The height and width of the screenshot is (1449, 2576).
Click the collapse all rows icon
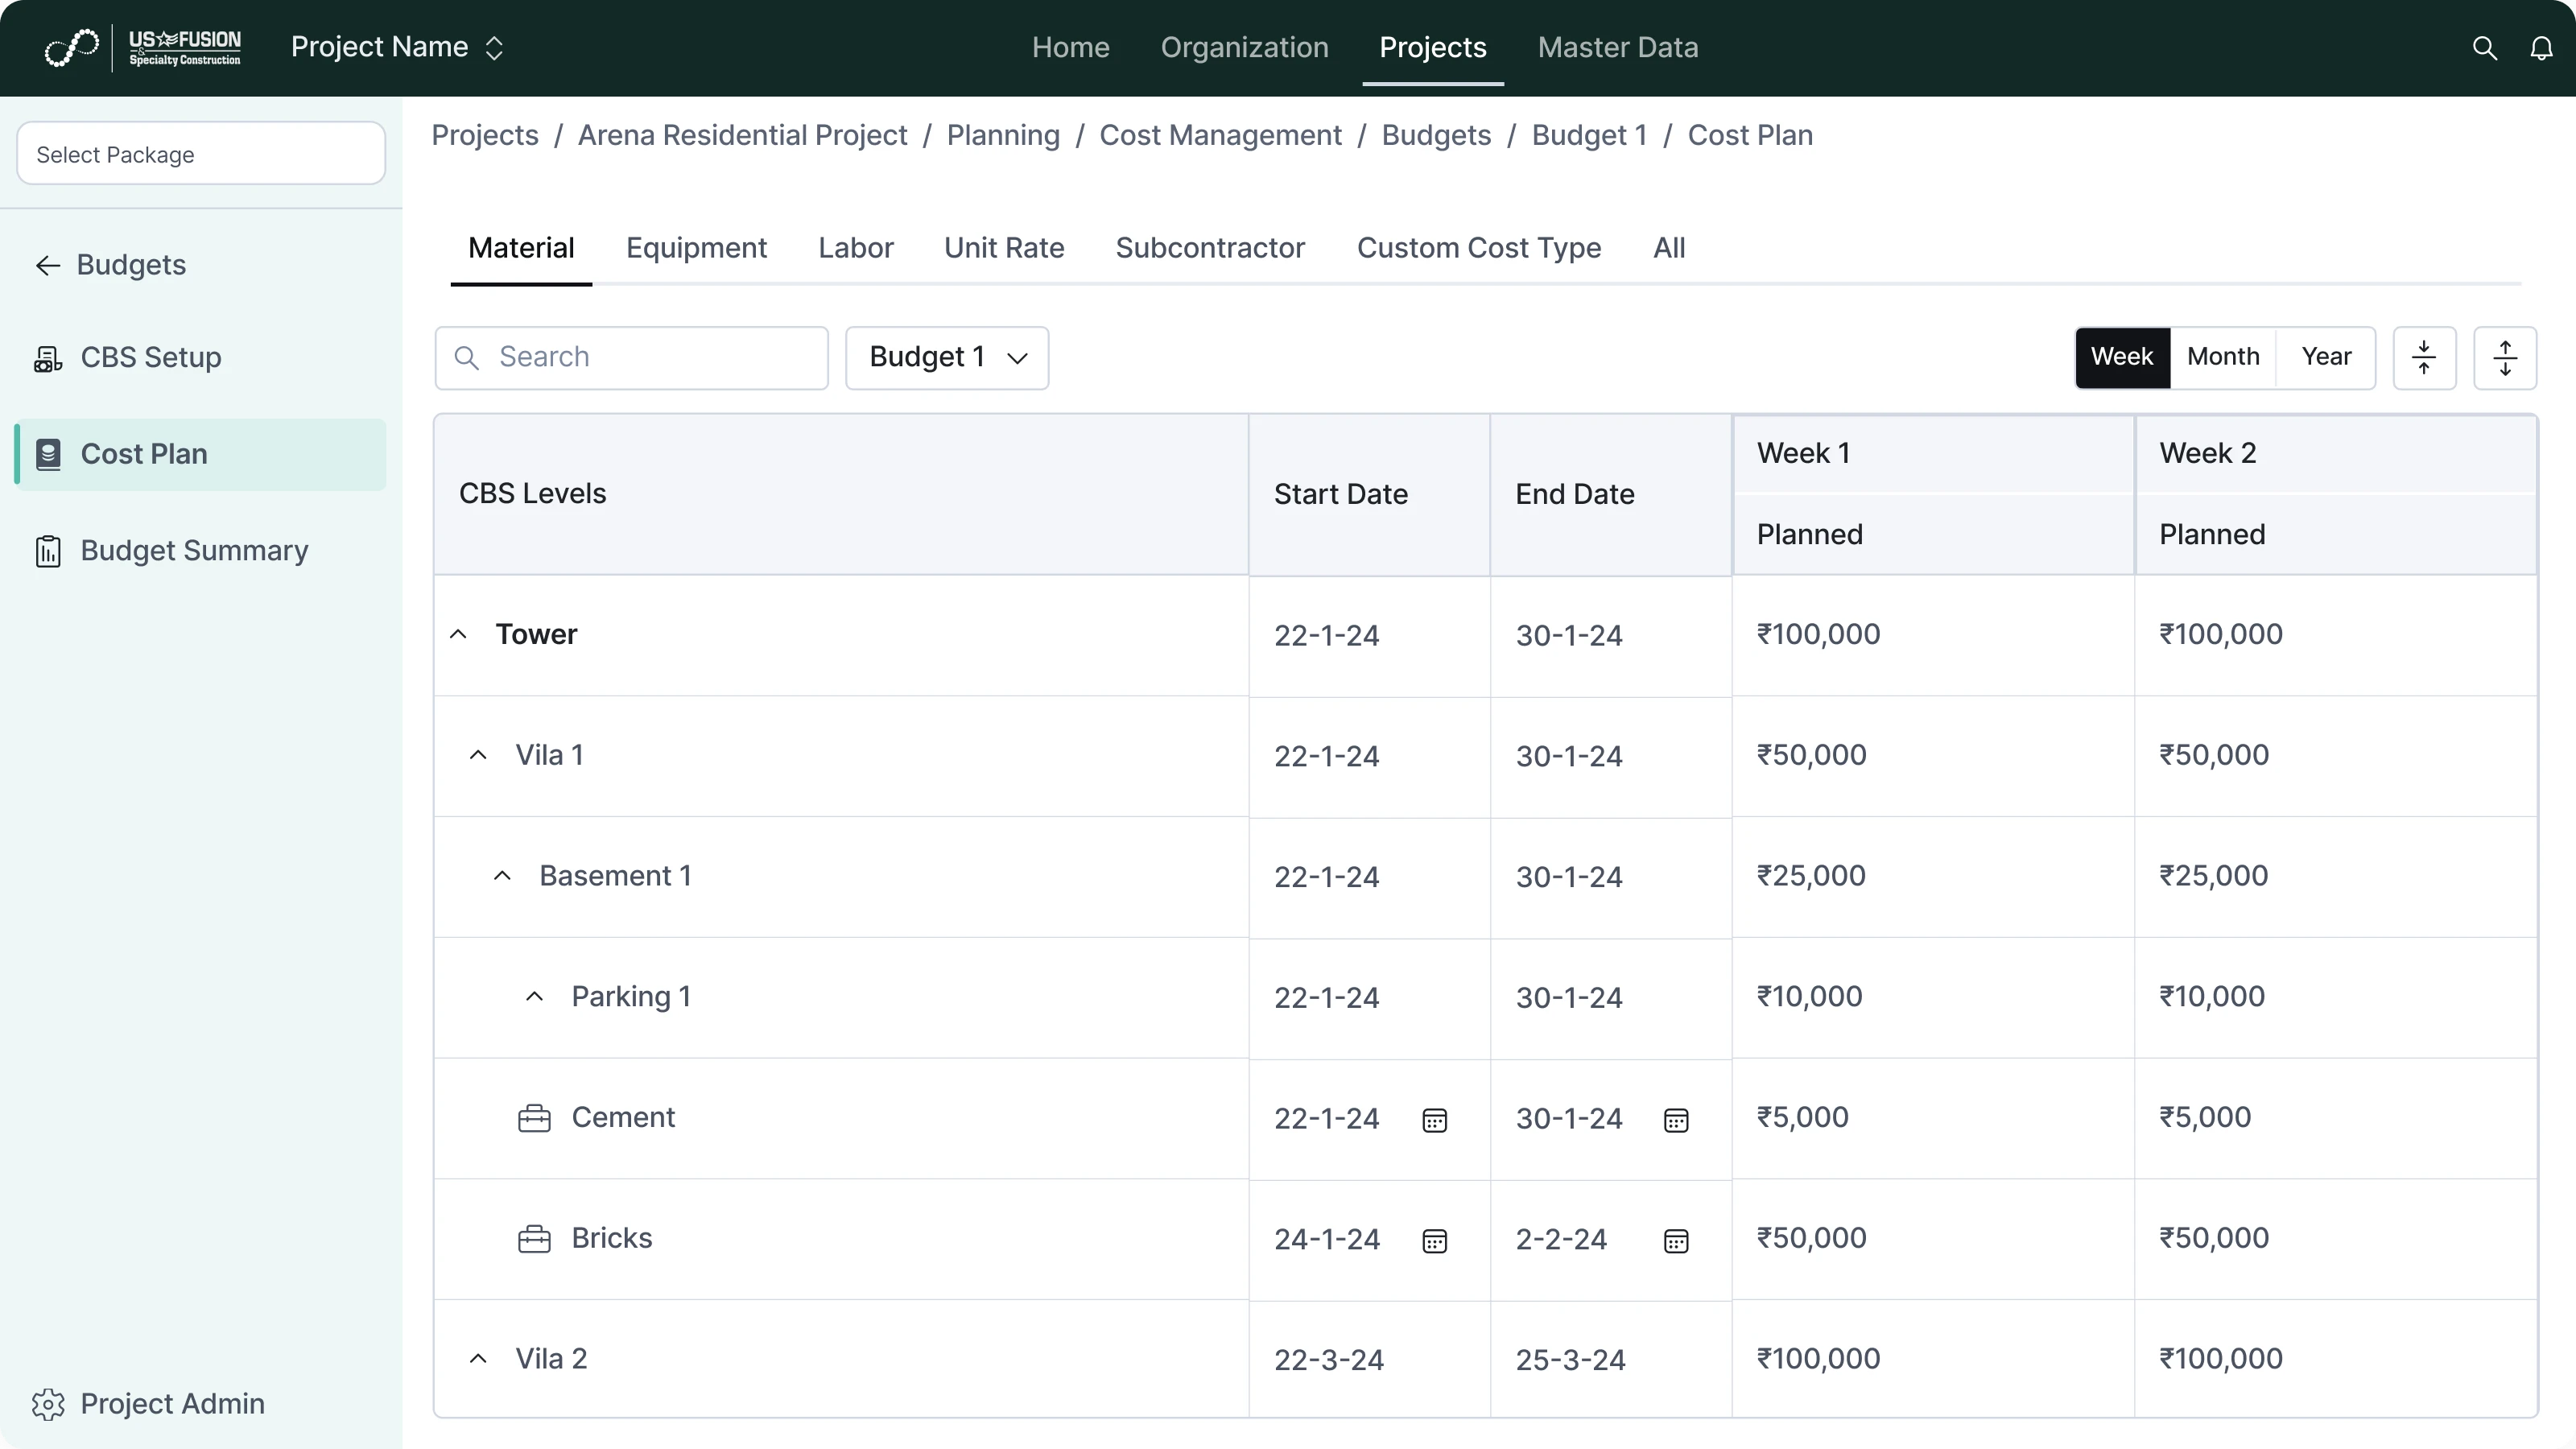pos(2424,357)
